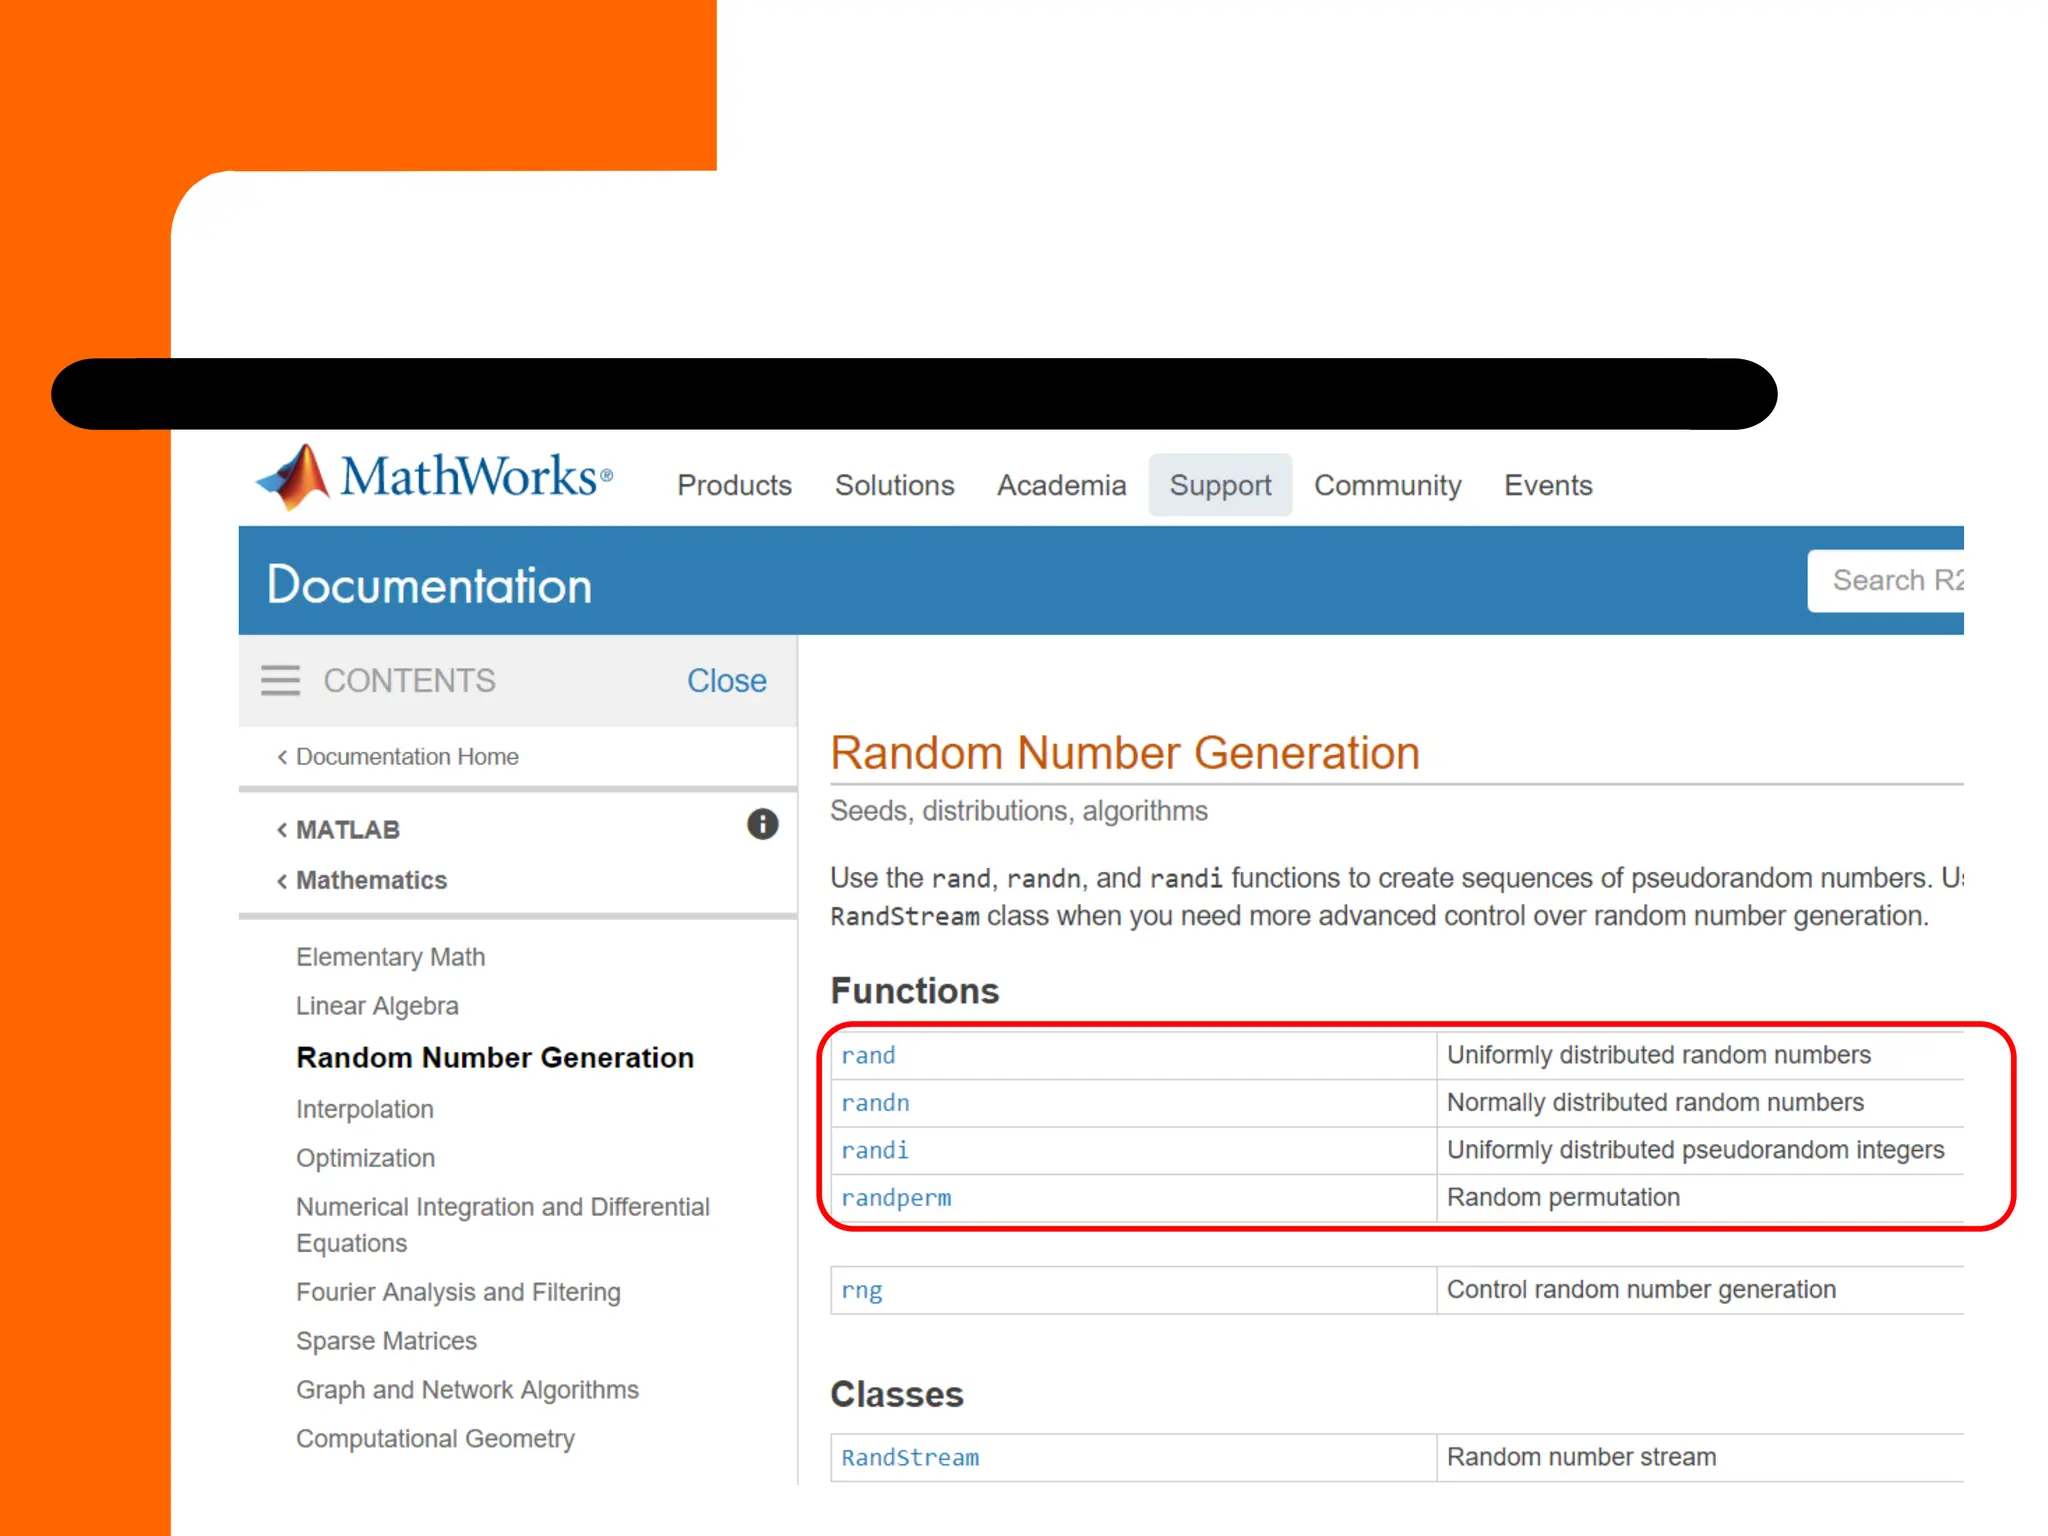Select Sparse Matrices in contents list
2048x1536 pixels.
pyautogui.click(x=386, y=1341)
